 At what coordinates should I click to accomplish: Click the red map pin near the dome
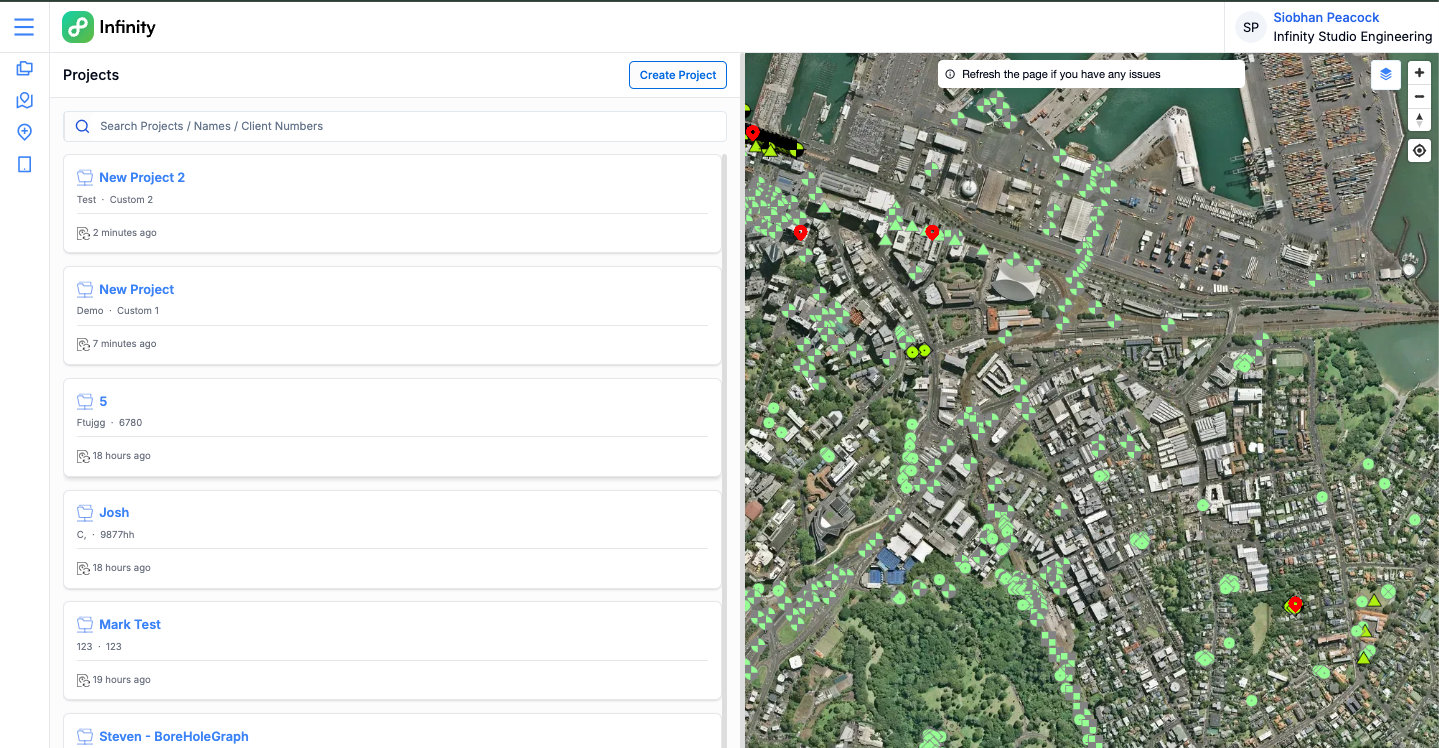pyautogui.click(x=932, y=232)
